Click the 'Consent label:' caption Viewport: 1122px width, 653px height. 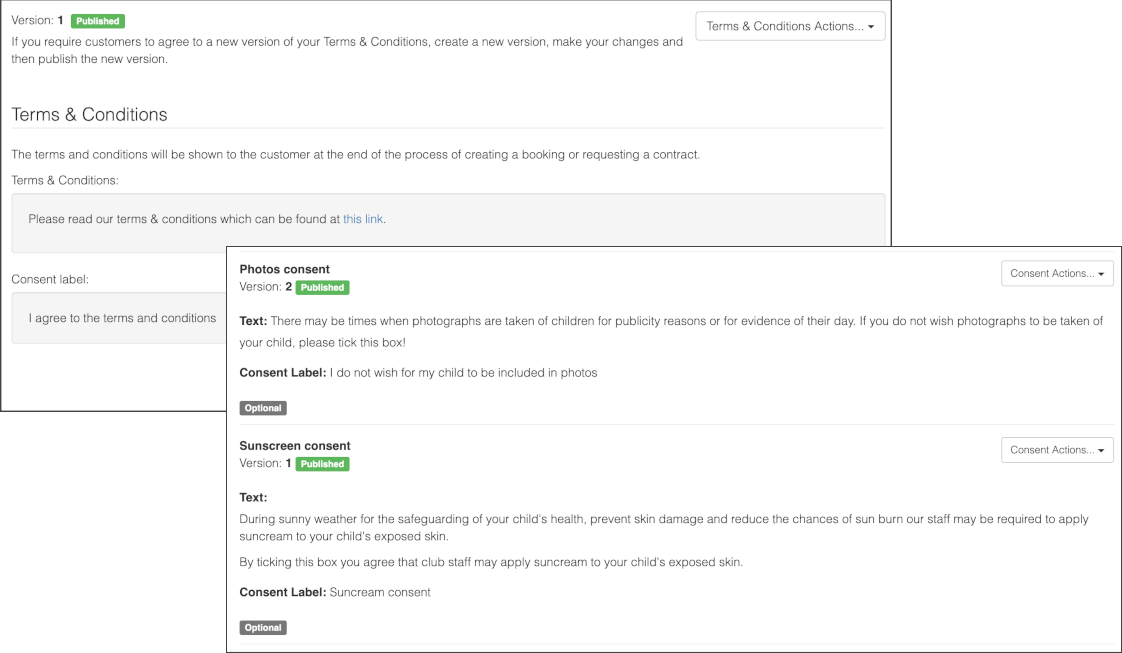[50, 279]
